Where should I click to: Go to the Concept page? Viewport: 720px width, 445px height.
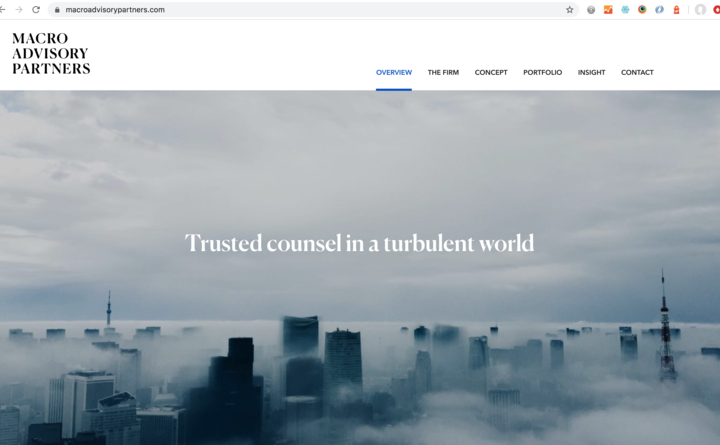[x=491, y=72]
